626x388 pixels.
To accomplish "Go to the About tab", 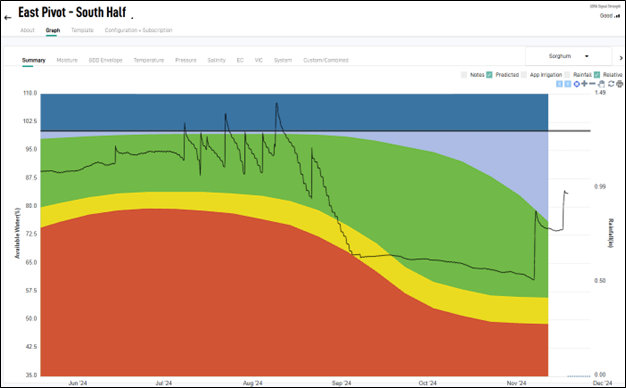I will click(x=28, y=30).
